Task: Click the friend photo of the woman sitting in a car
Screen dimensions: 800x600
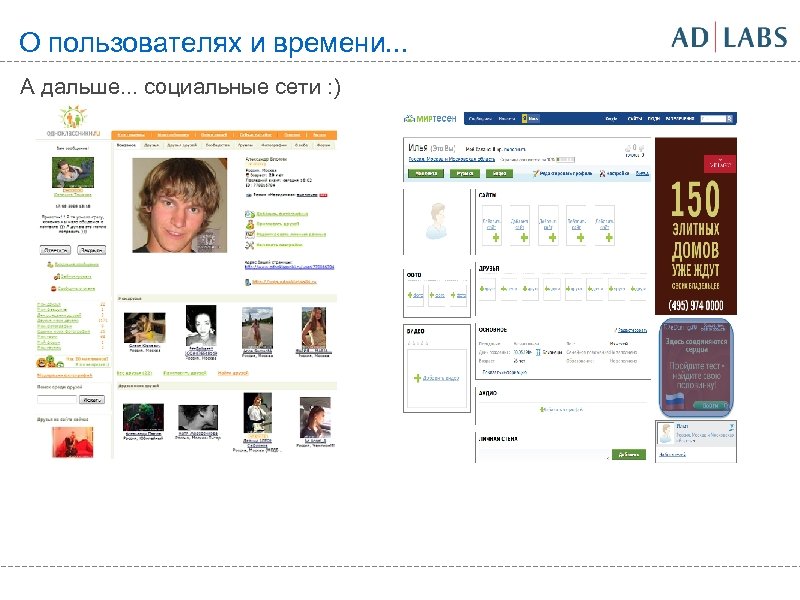Action: click(315, 417)
